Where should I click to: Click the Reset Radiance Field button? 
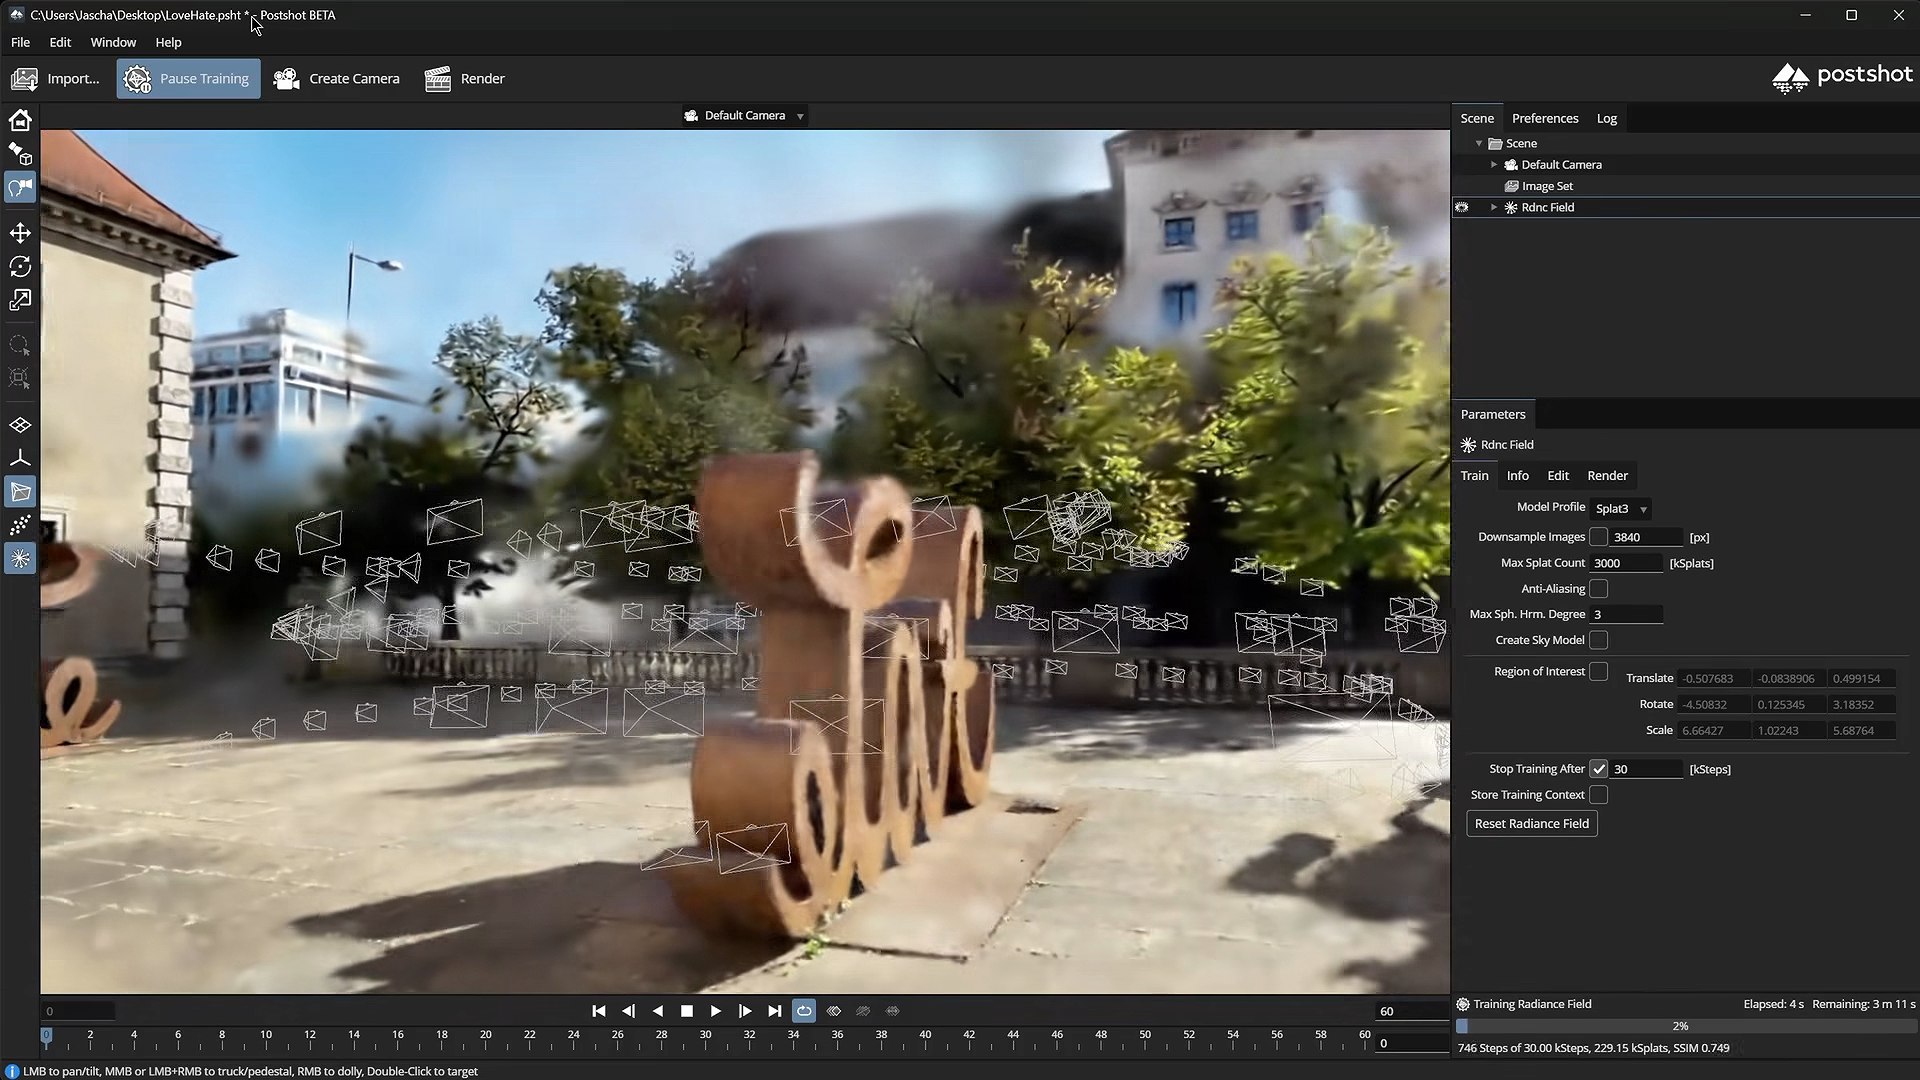tap(1531, 824)
